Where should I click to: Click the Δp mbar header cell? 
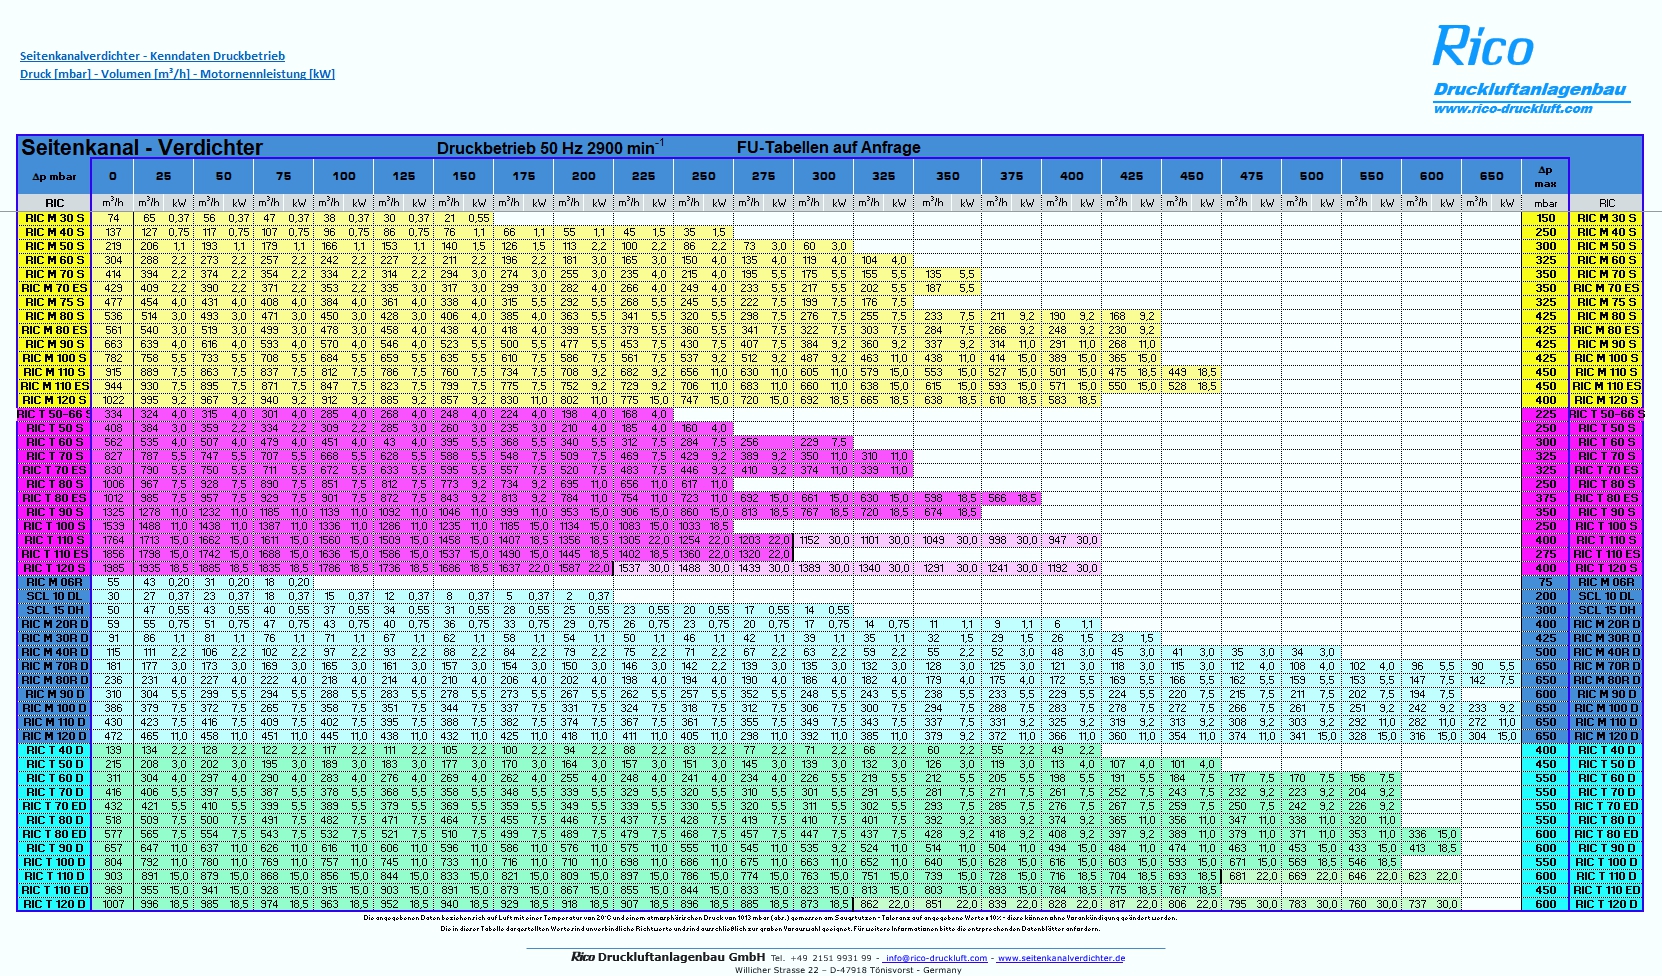coord(55,176)
